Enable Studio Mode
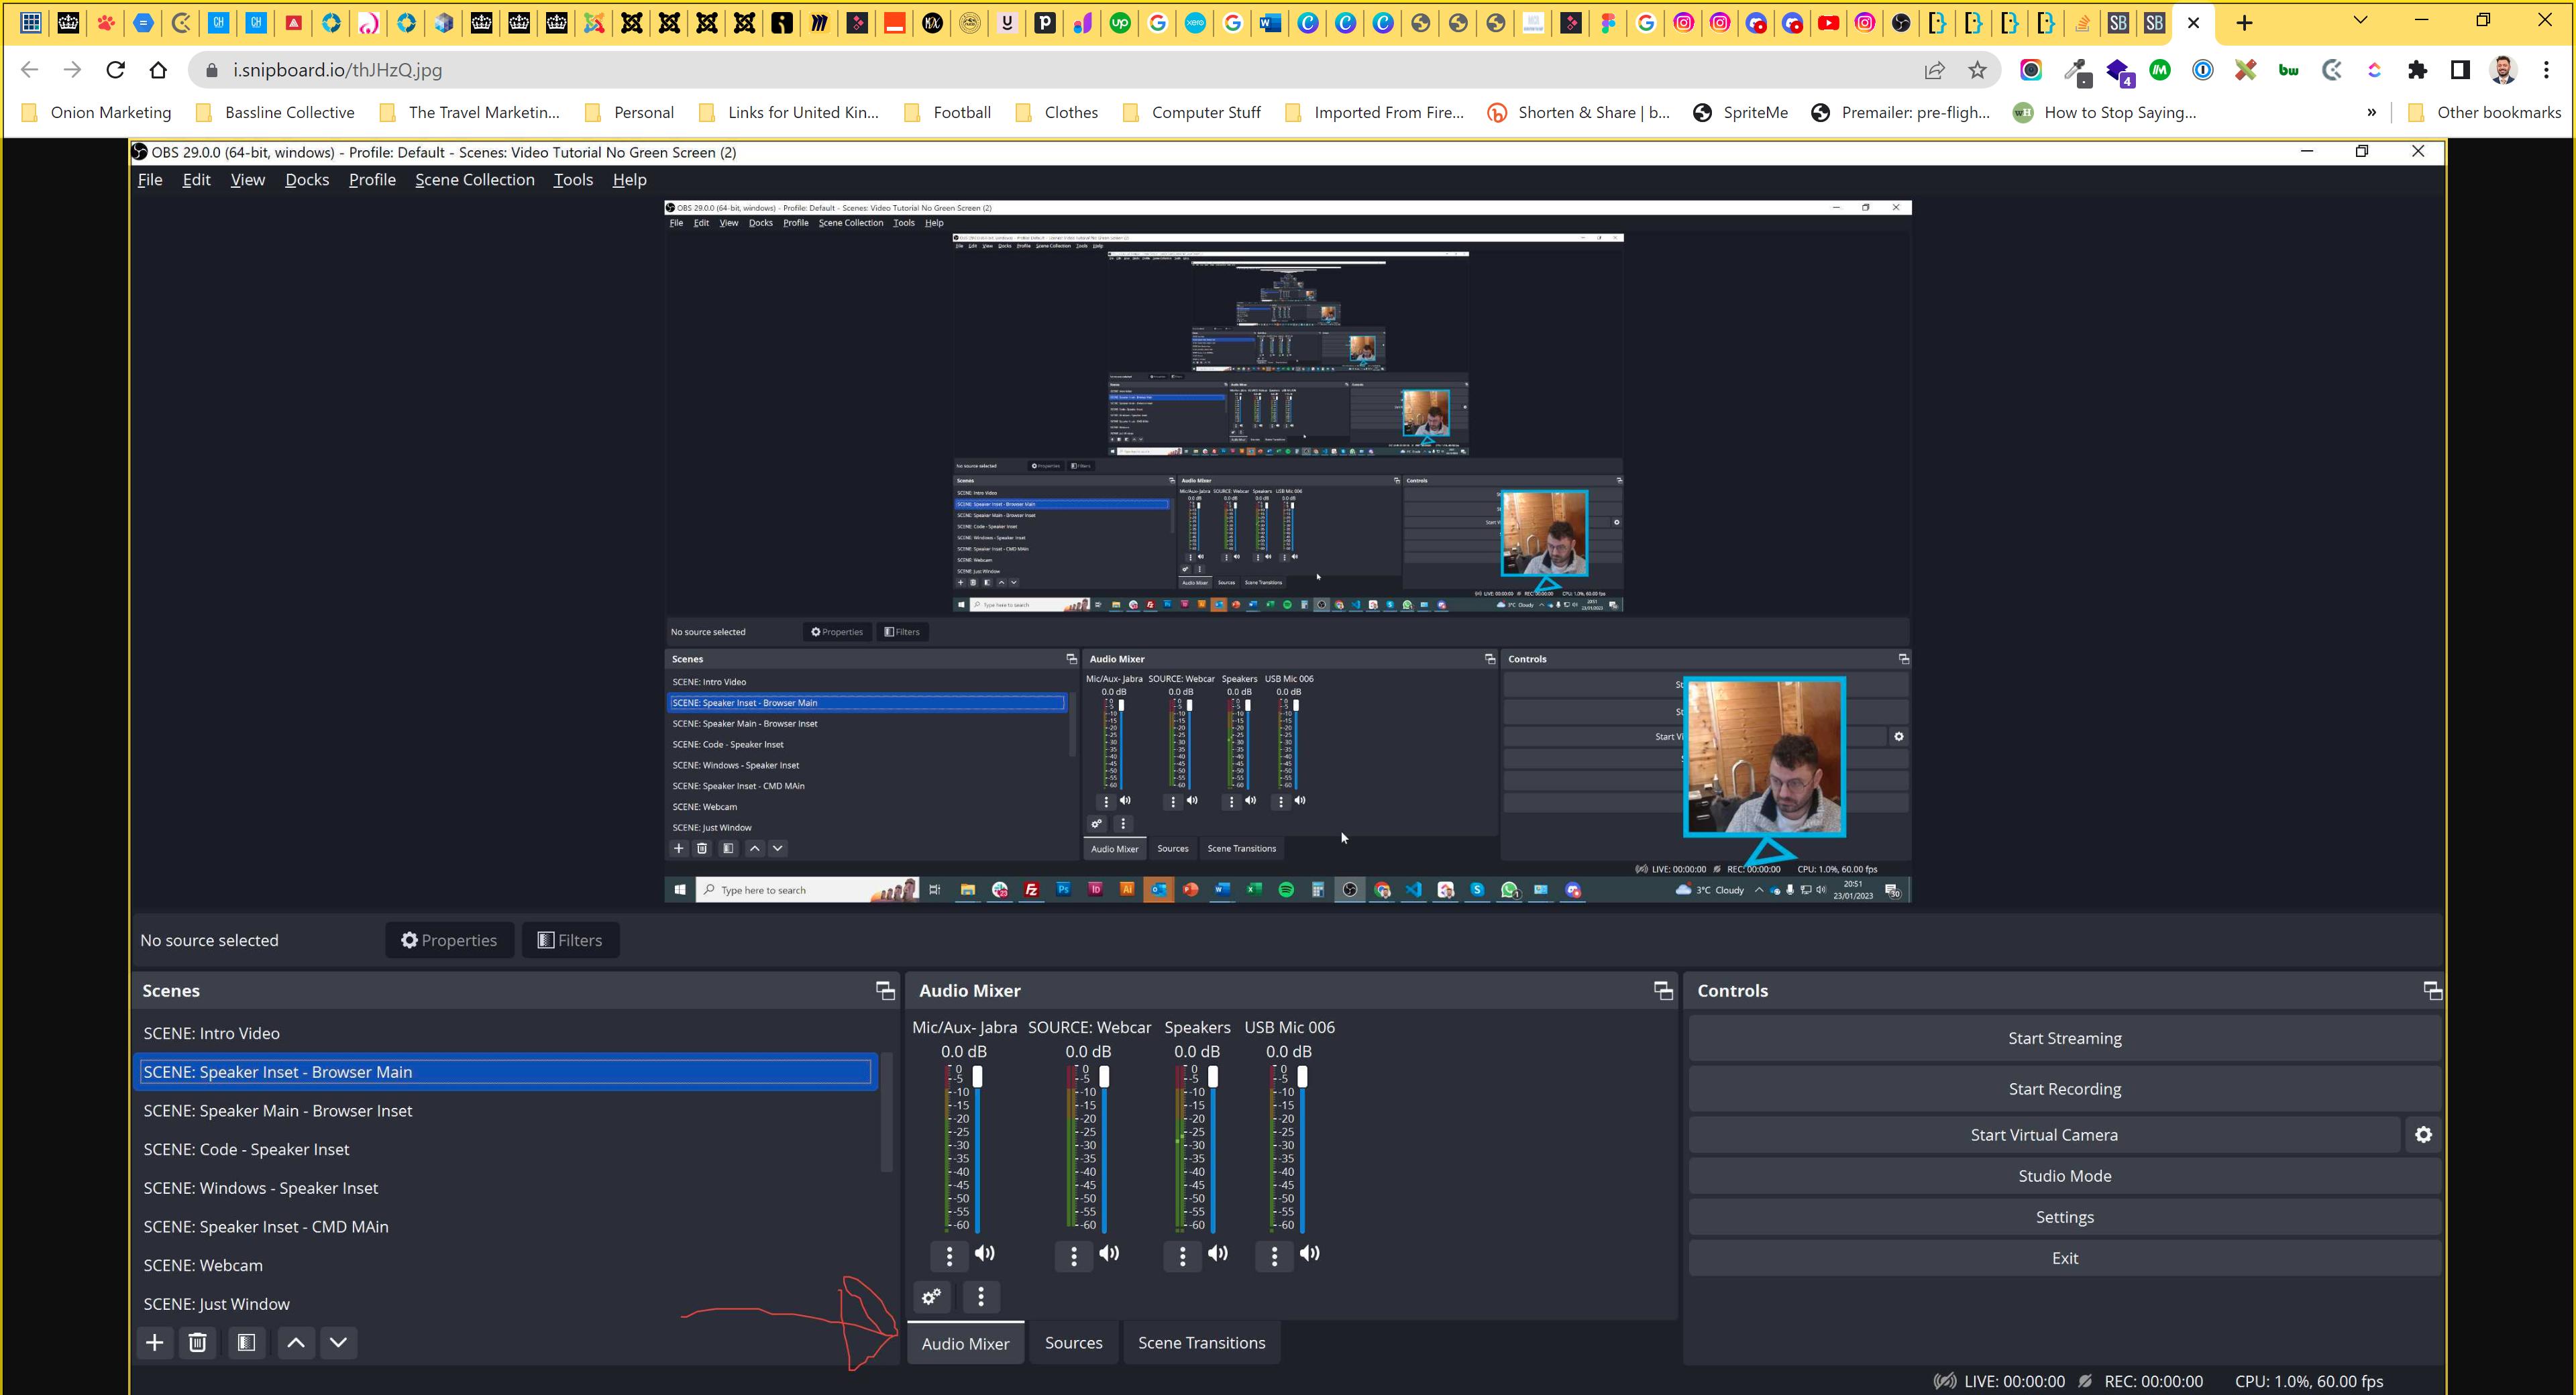2576x1395 pixels. coord(2064,1175)
